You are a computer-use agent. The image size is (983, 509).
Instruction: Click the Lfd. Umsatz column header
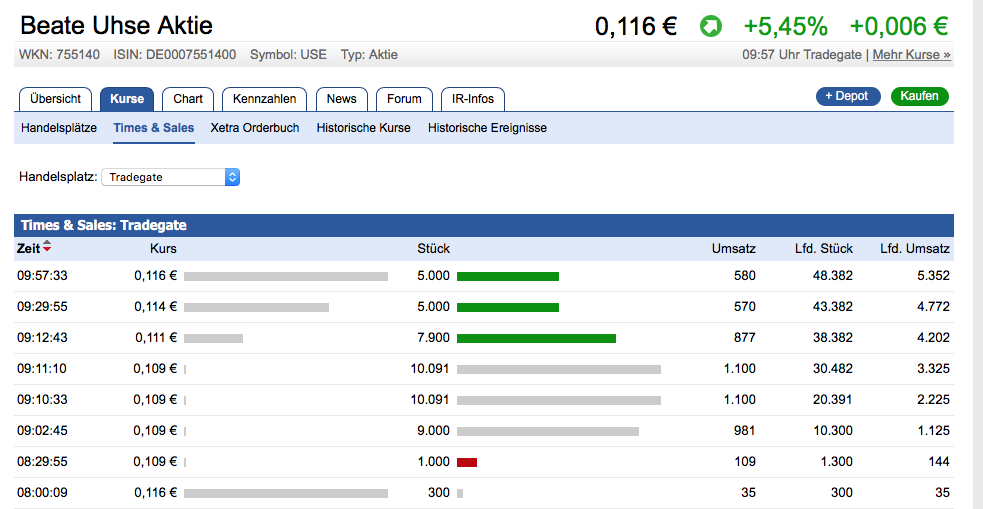pos(915,248)
